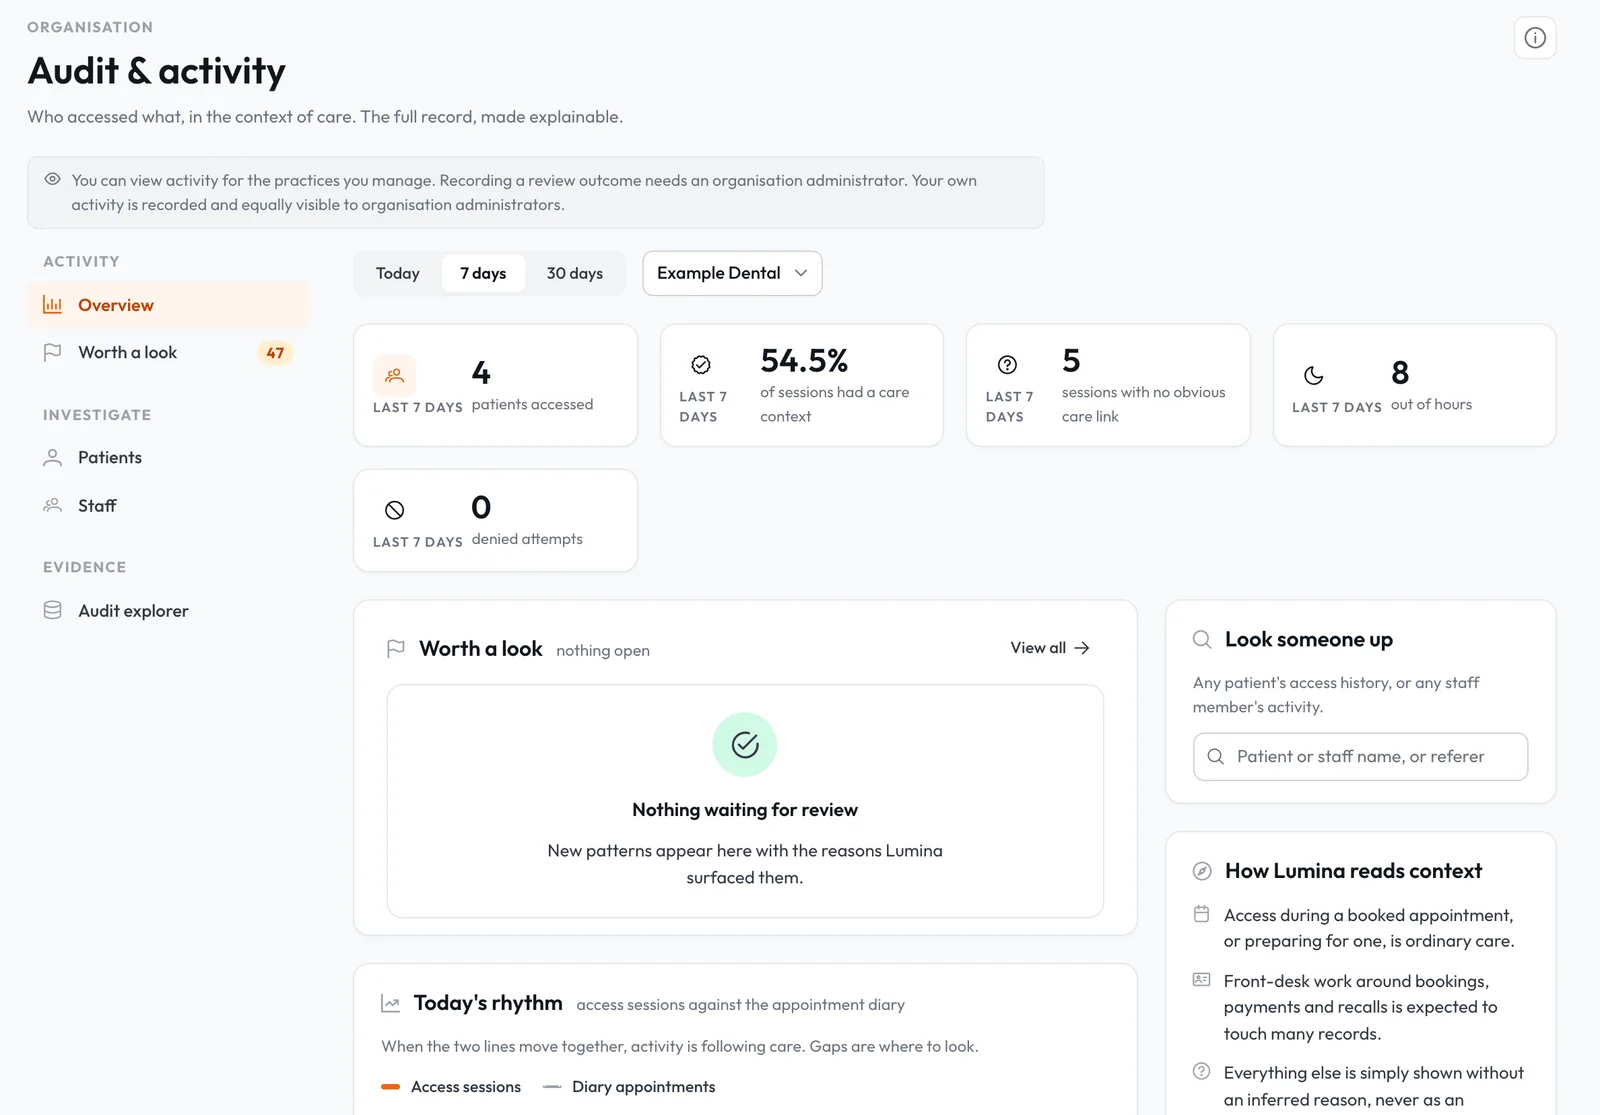
Task: Click the calendar icon in context list
Action: tap(1202, 914)
